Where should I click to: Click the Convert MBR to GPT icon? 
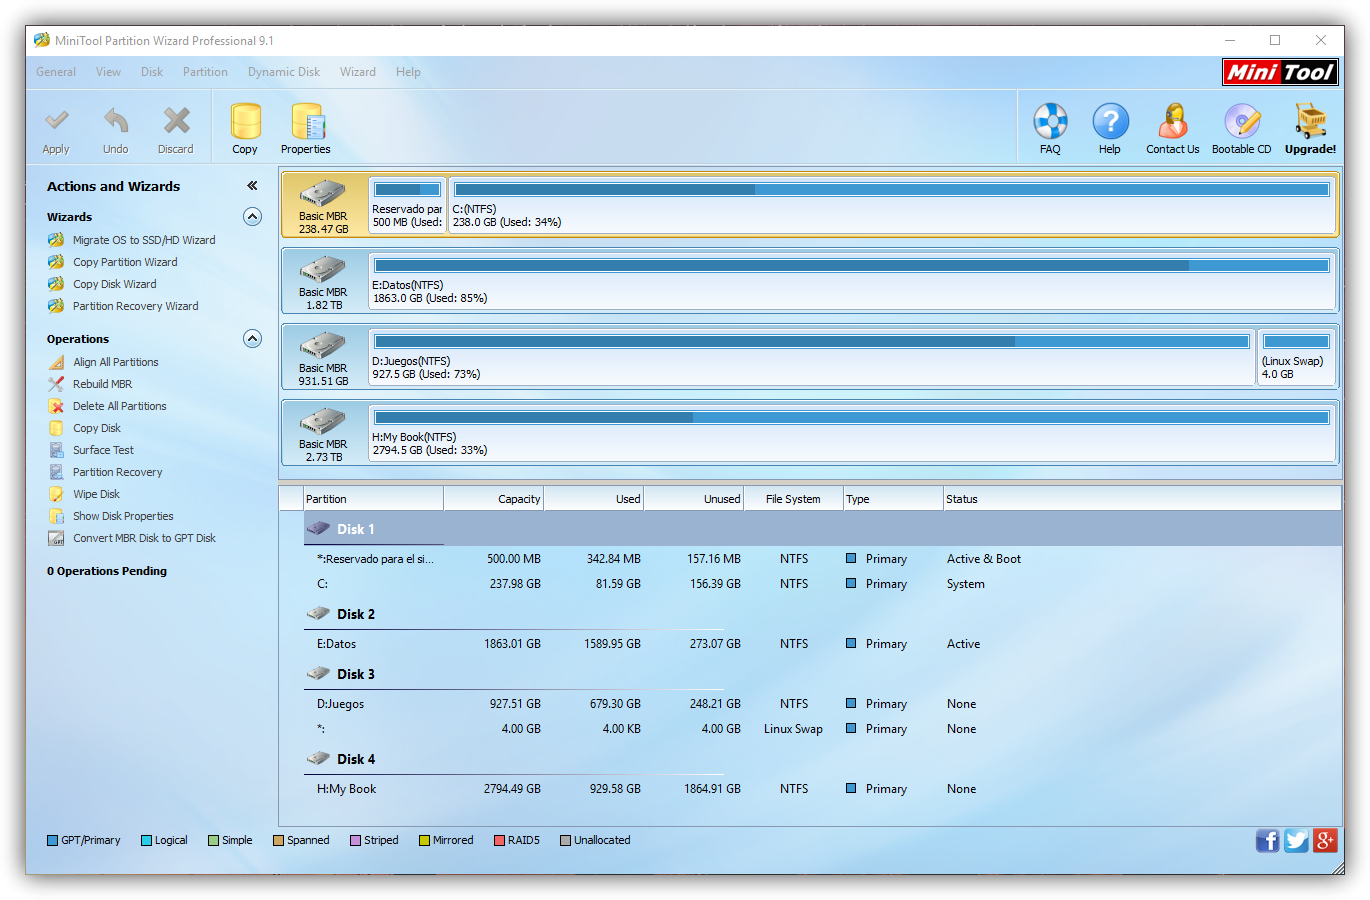(56, 538)
